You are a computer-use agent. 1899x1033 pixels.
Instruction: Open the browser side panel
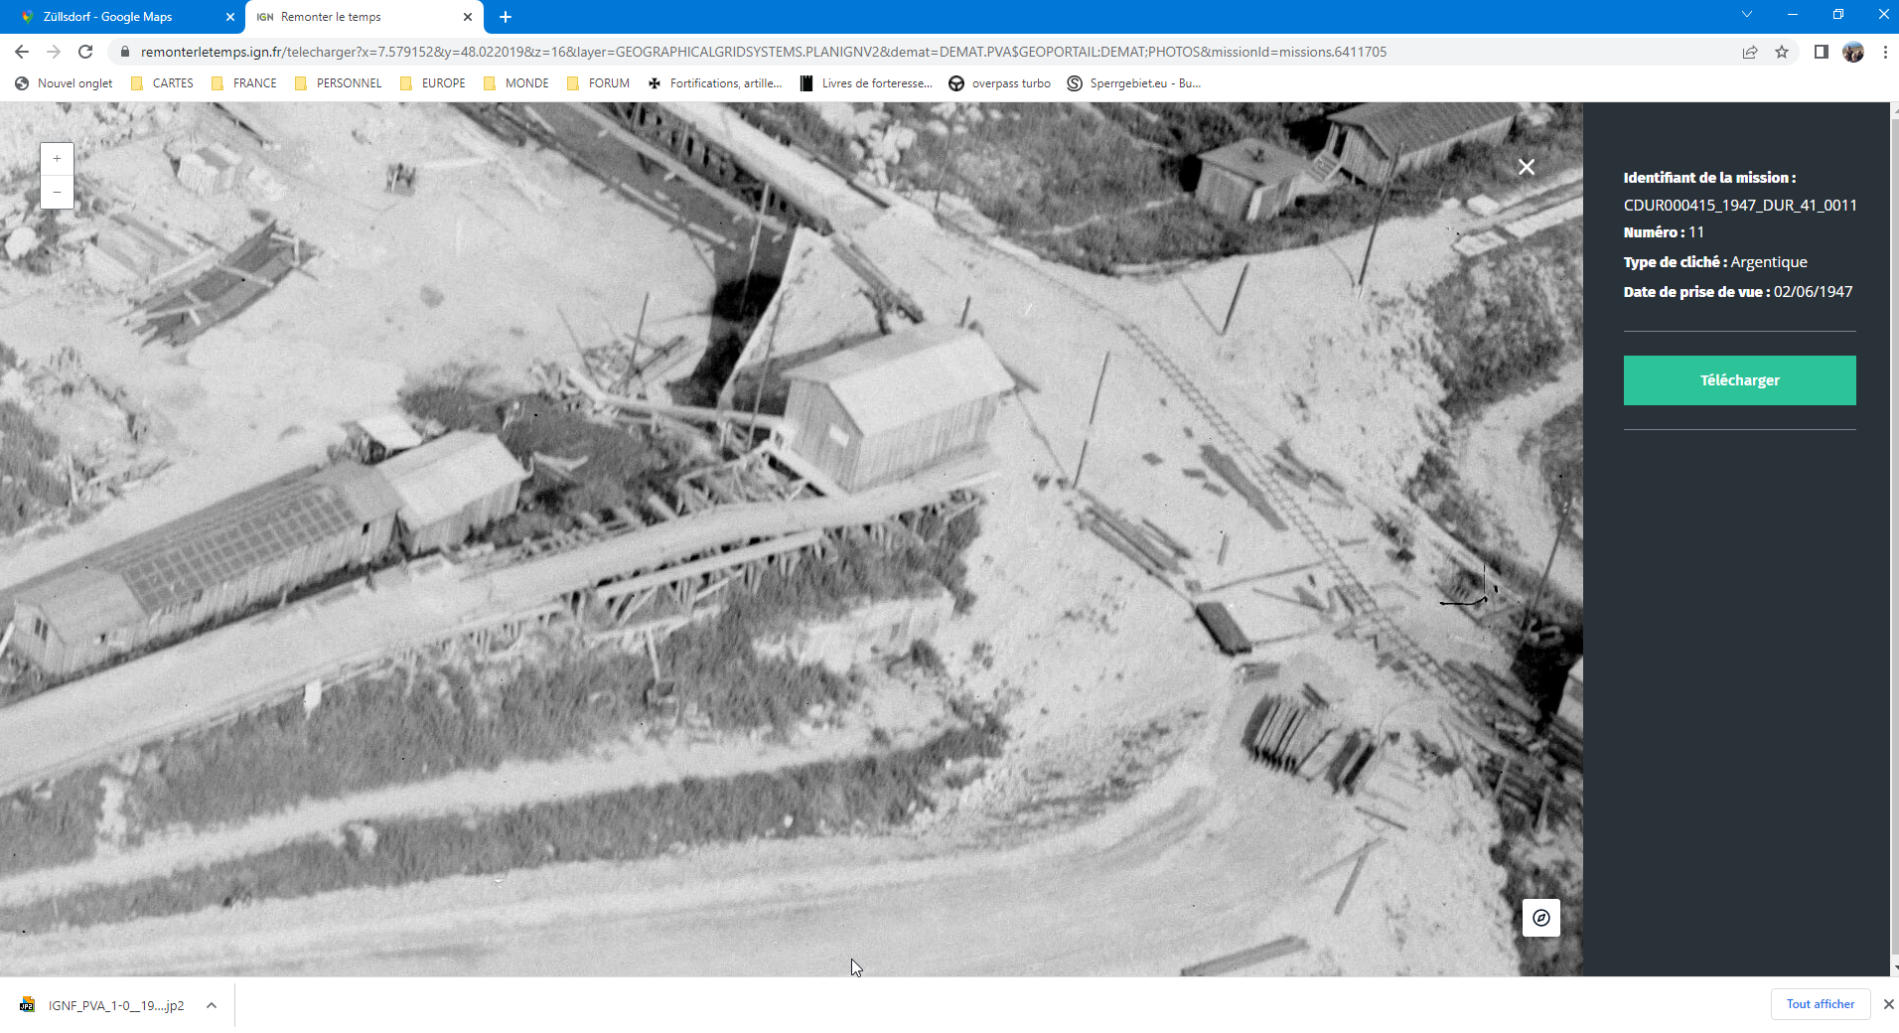1821,52
